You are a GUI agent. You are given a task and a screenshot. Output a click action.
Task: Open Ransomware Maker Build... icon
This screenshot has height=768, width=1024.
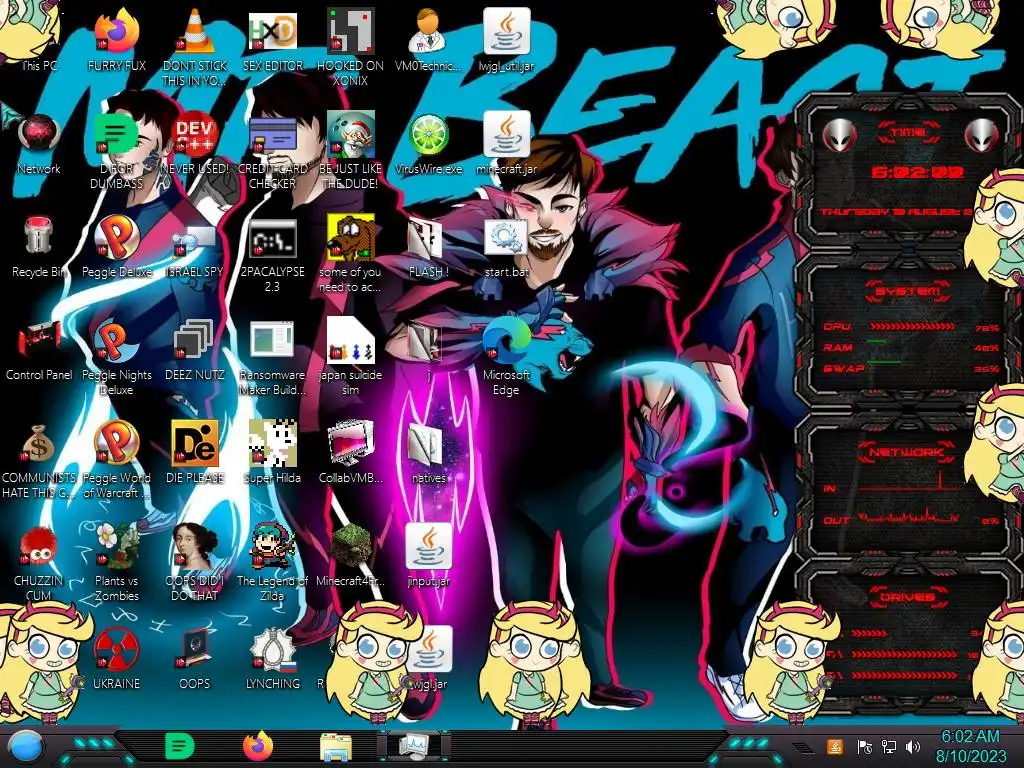(273, 357)
